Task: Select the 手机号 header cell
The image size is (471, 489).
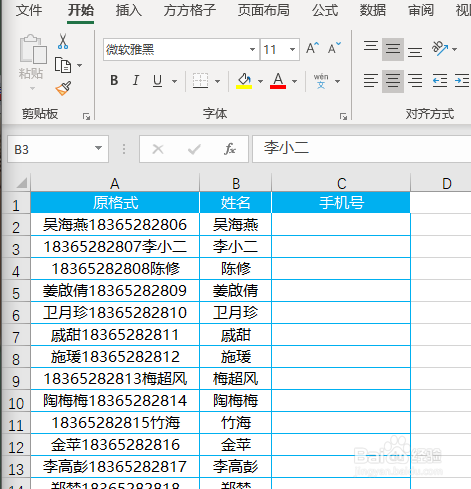Action: (341, 202)
